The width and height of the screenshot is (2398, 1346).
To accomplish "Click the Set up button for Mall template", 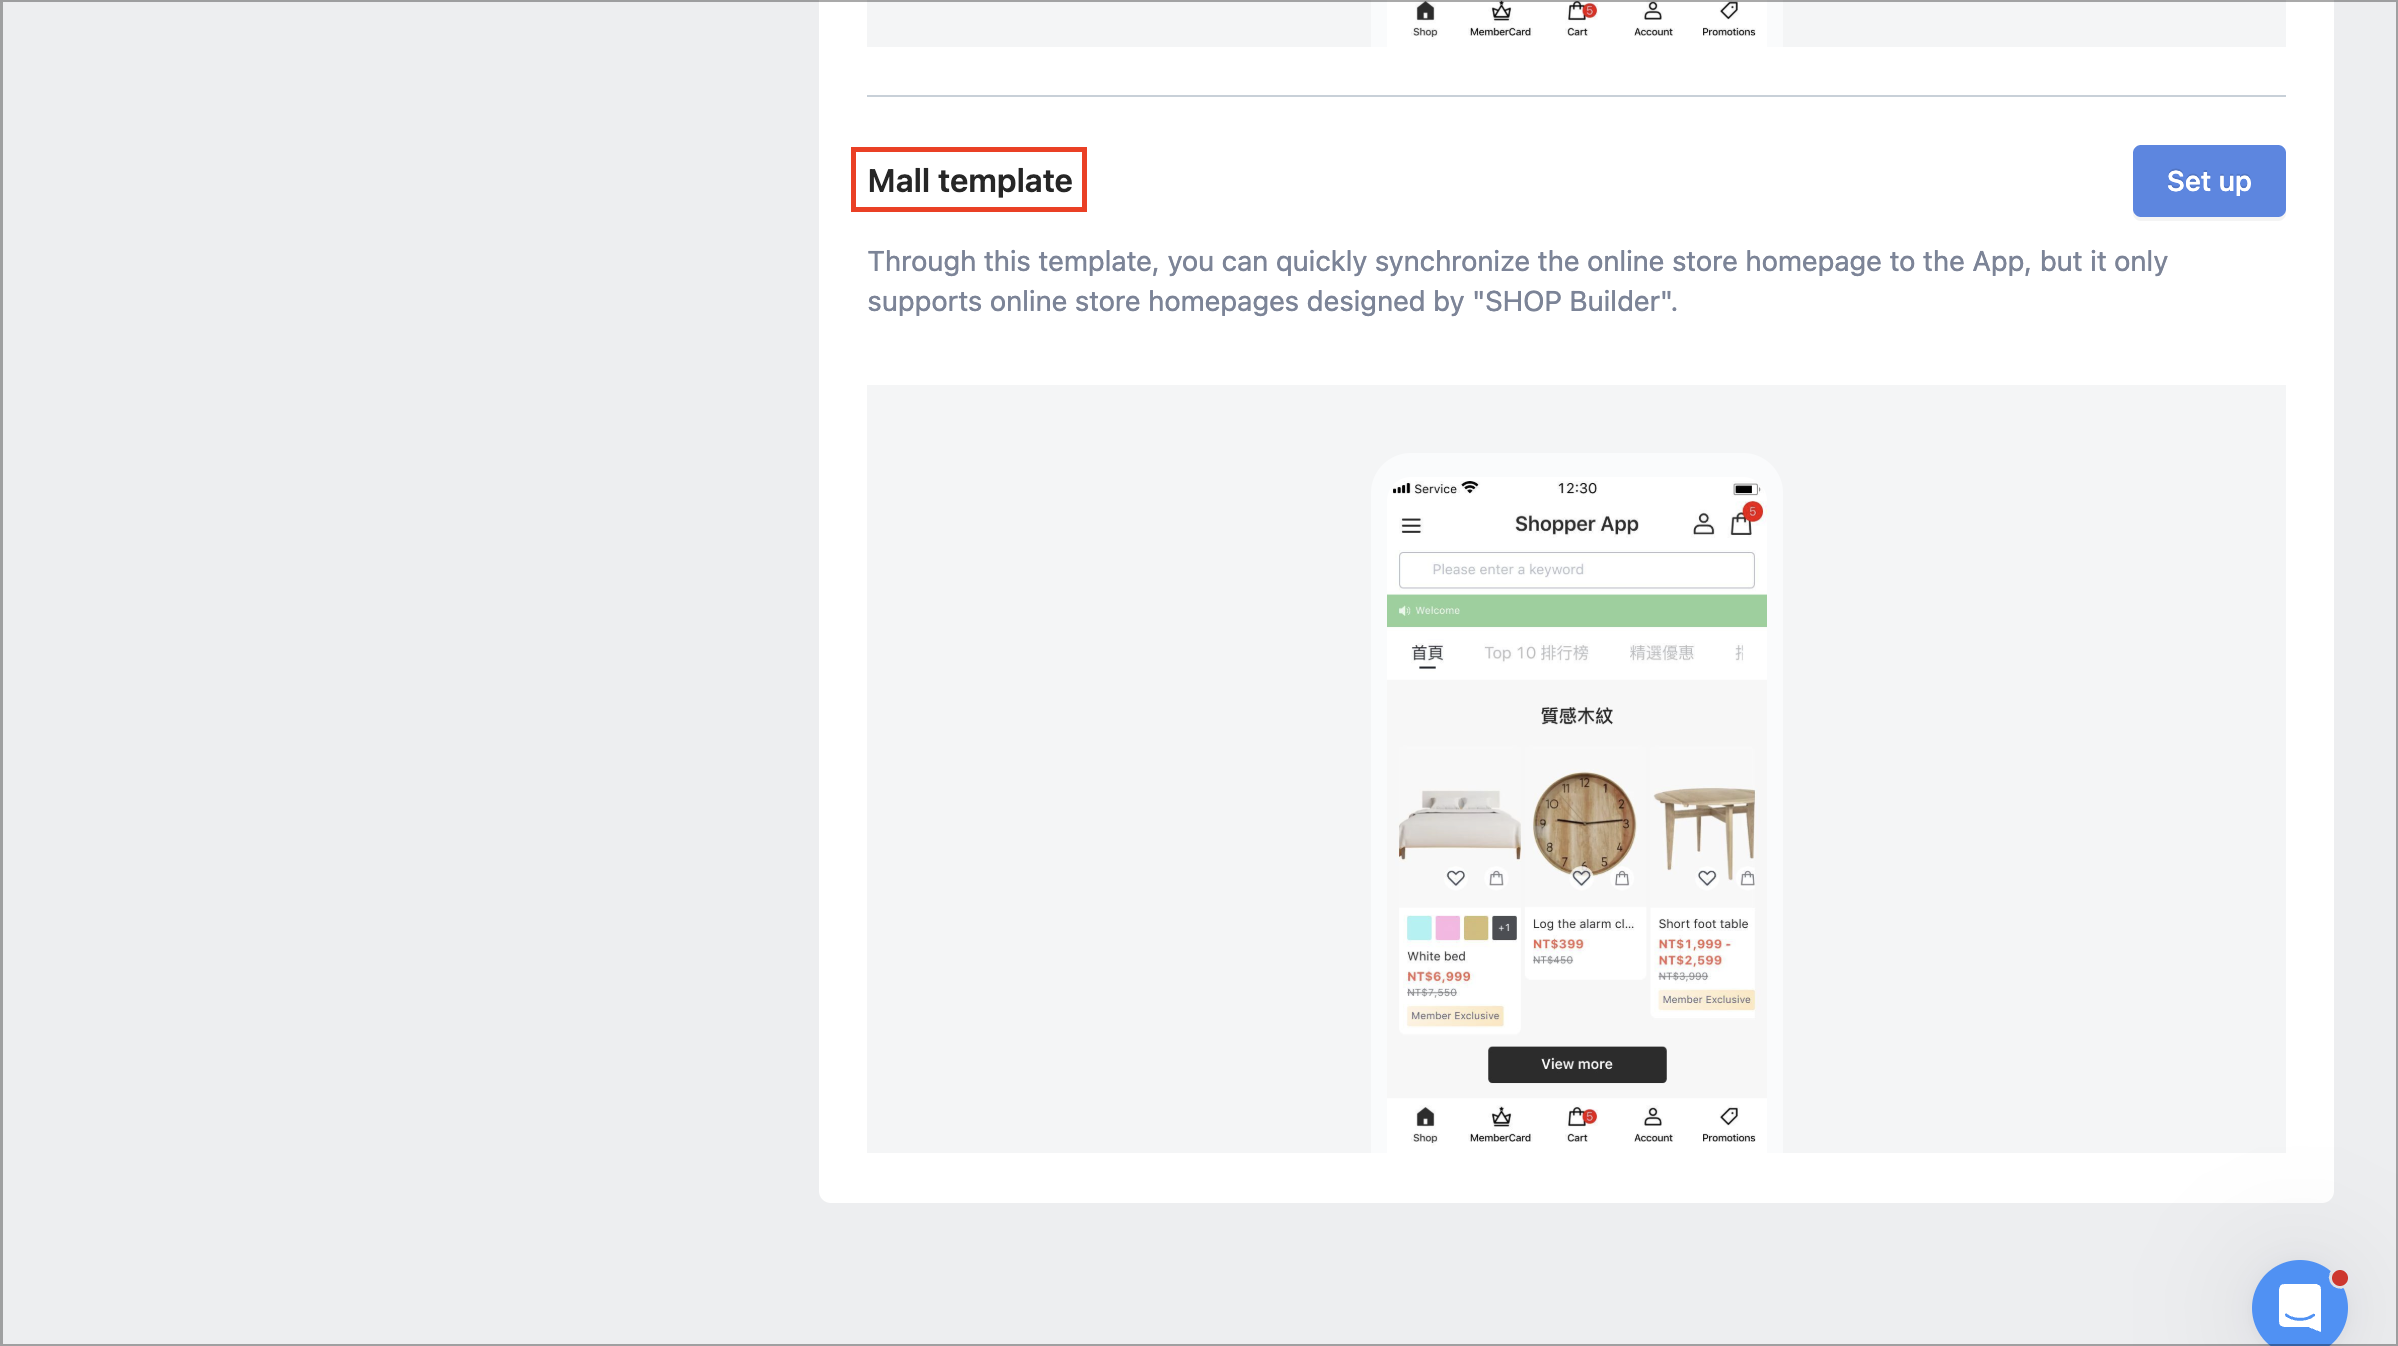I will point(2208,181).
